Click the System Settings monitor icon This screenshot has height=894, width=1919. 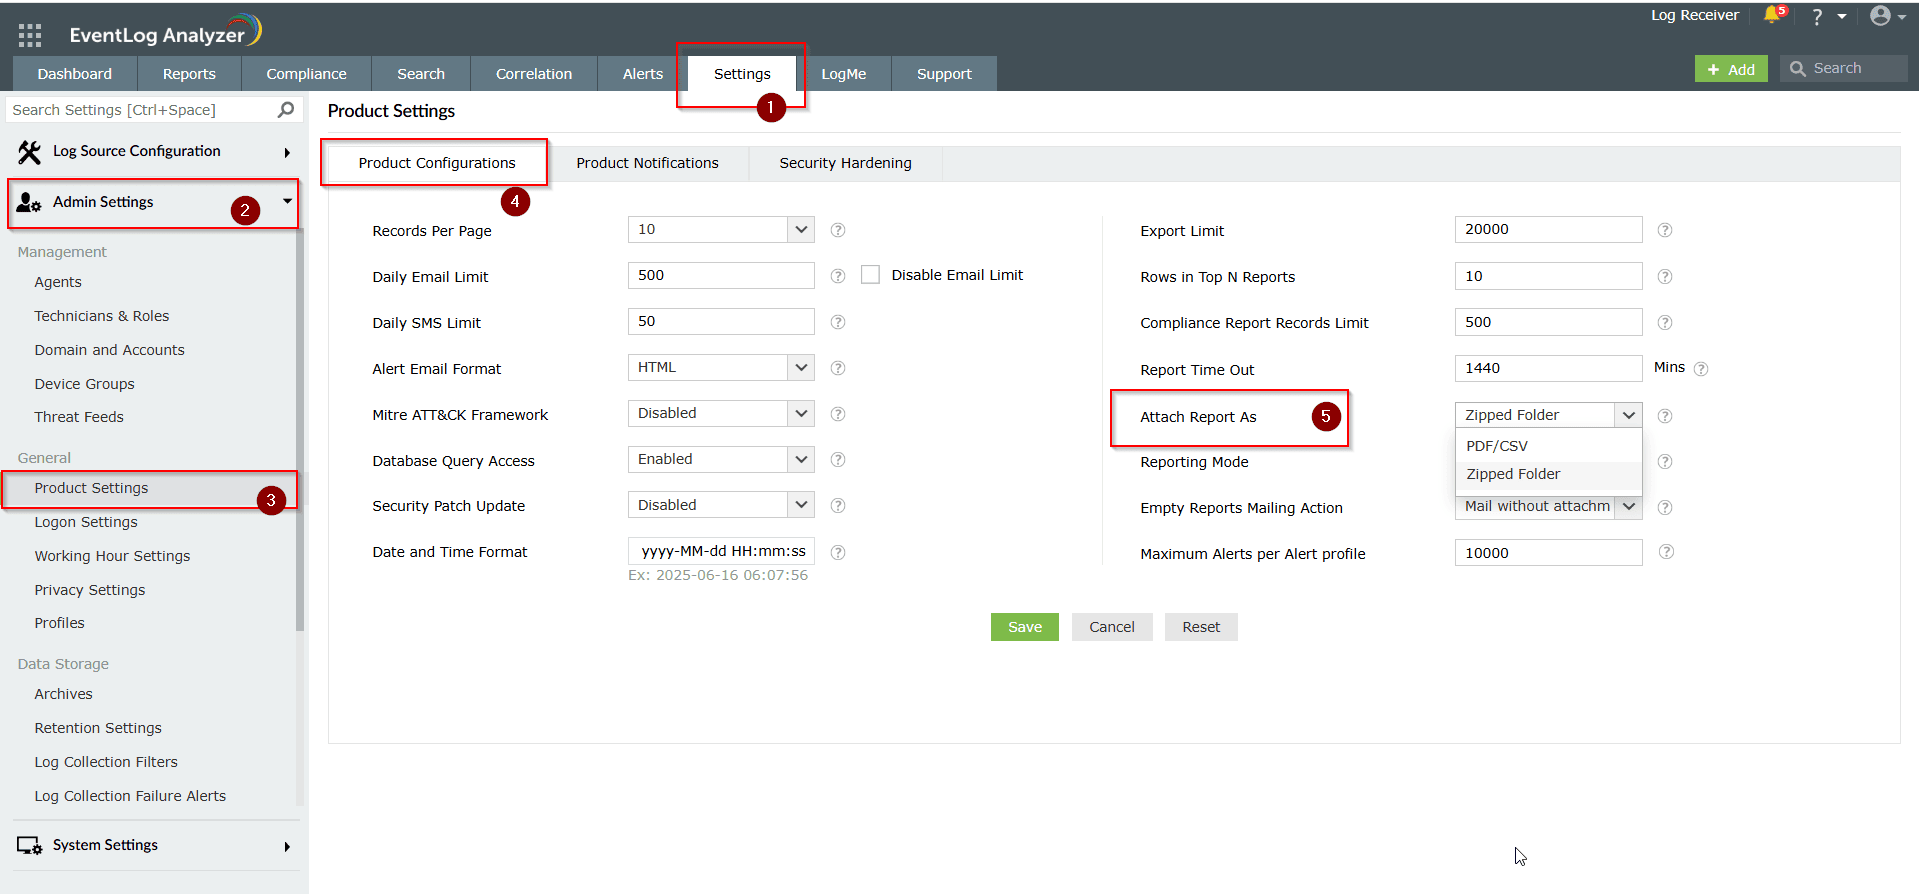[x=30, y=846]
